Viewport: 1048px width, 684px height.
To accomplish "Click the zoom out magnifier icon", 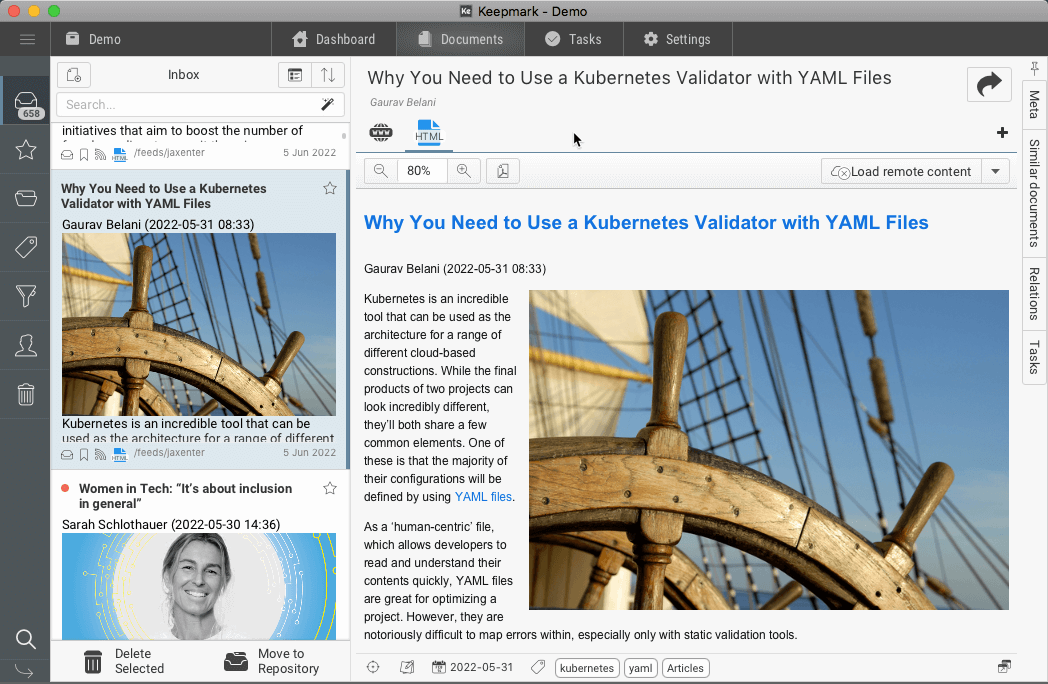I will pos(381,171).
